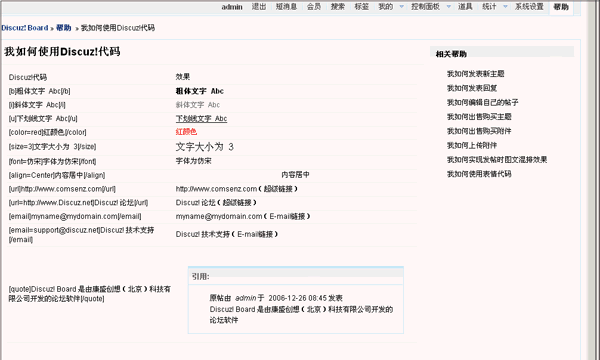Open help topic 我如何编辑自己的帖子
Viewport: 600px width, 360px height.
tap(483, 102)
